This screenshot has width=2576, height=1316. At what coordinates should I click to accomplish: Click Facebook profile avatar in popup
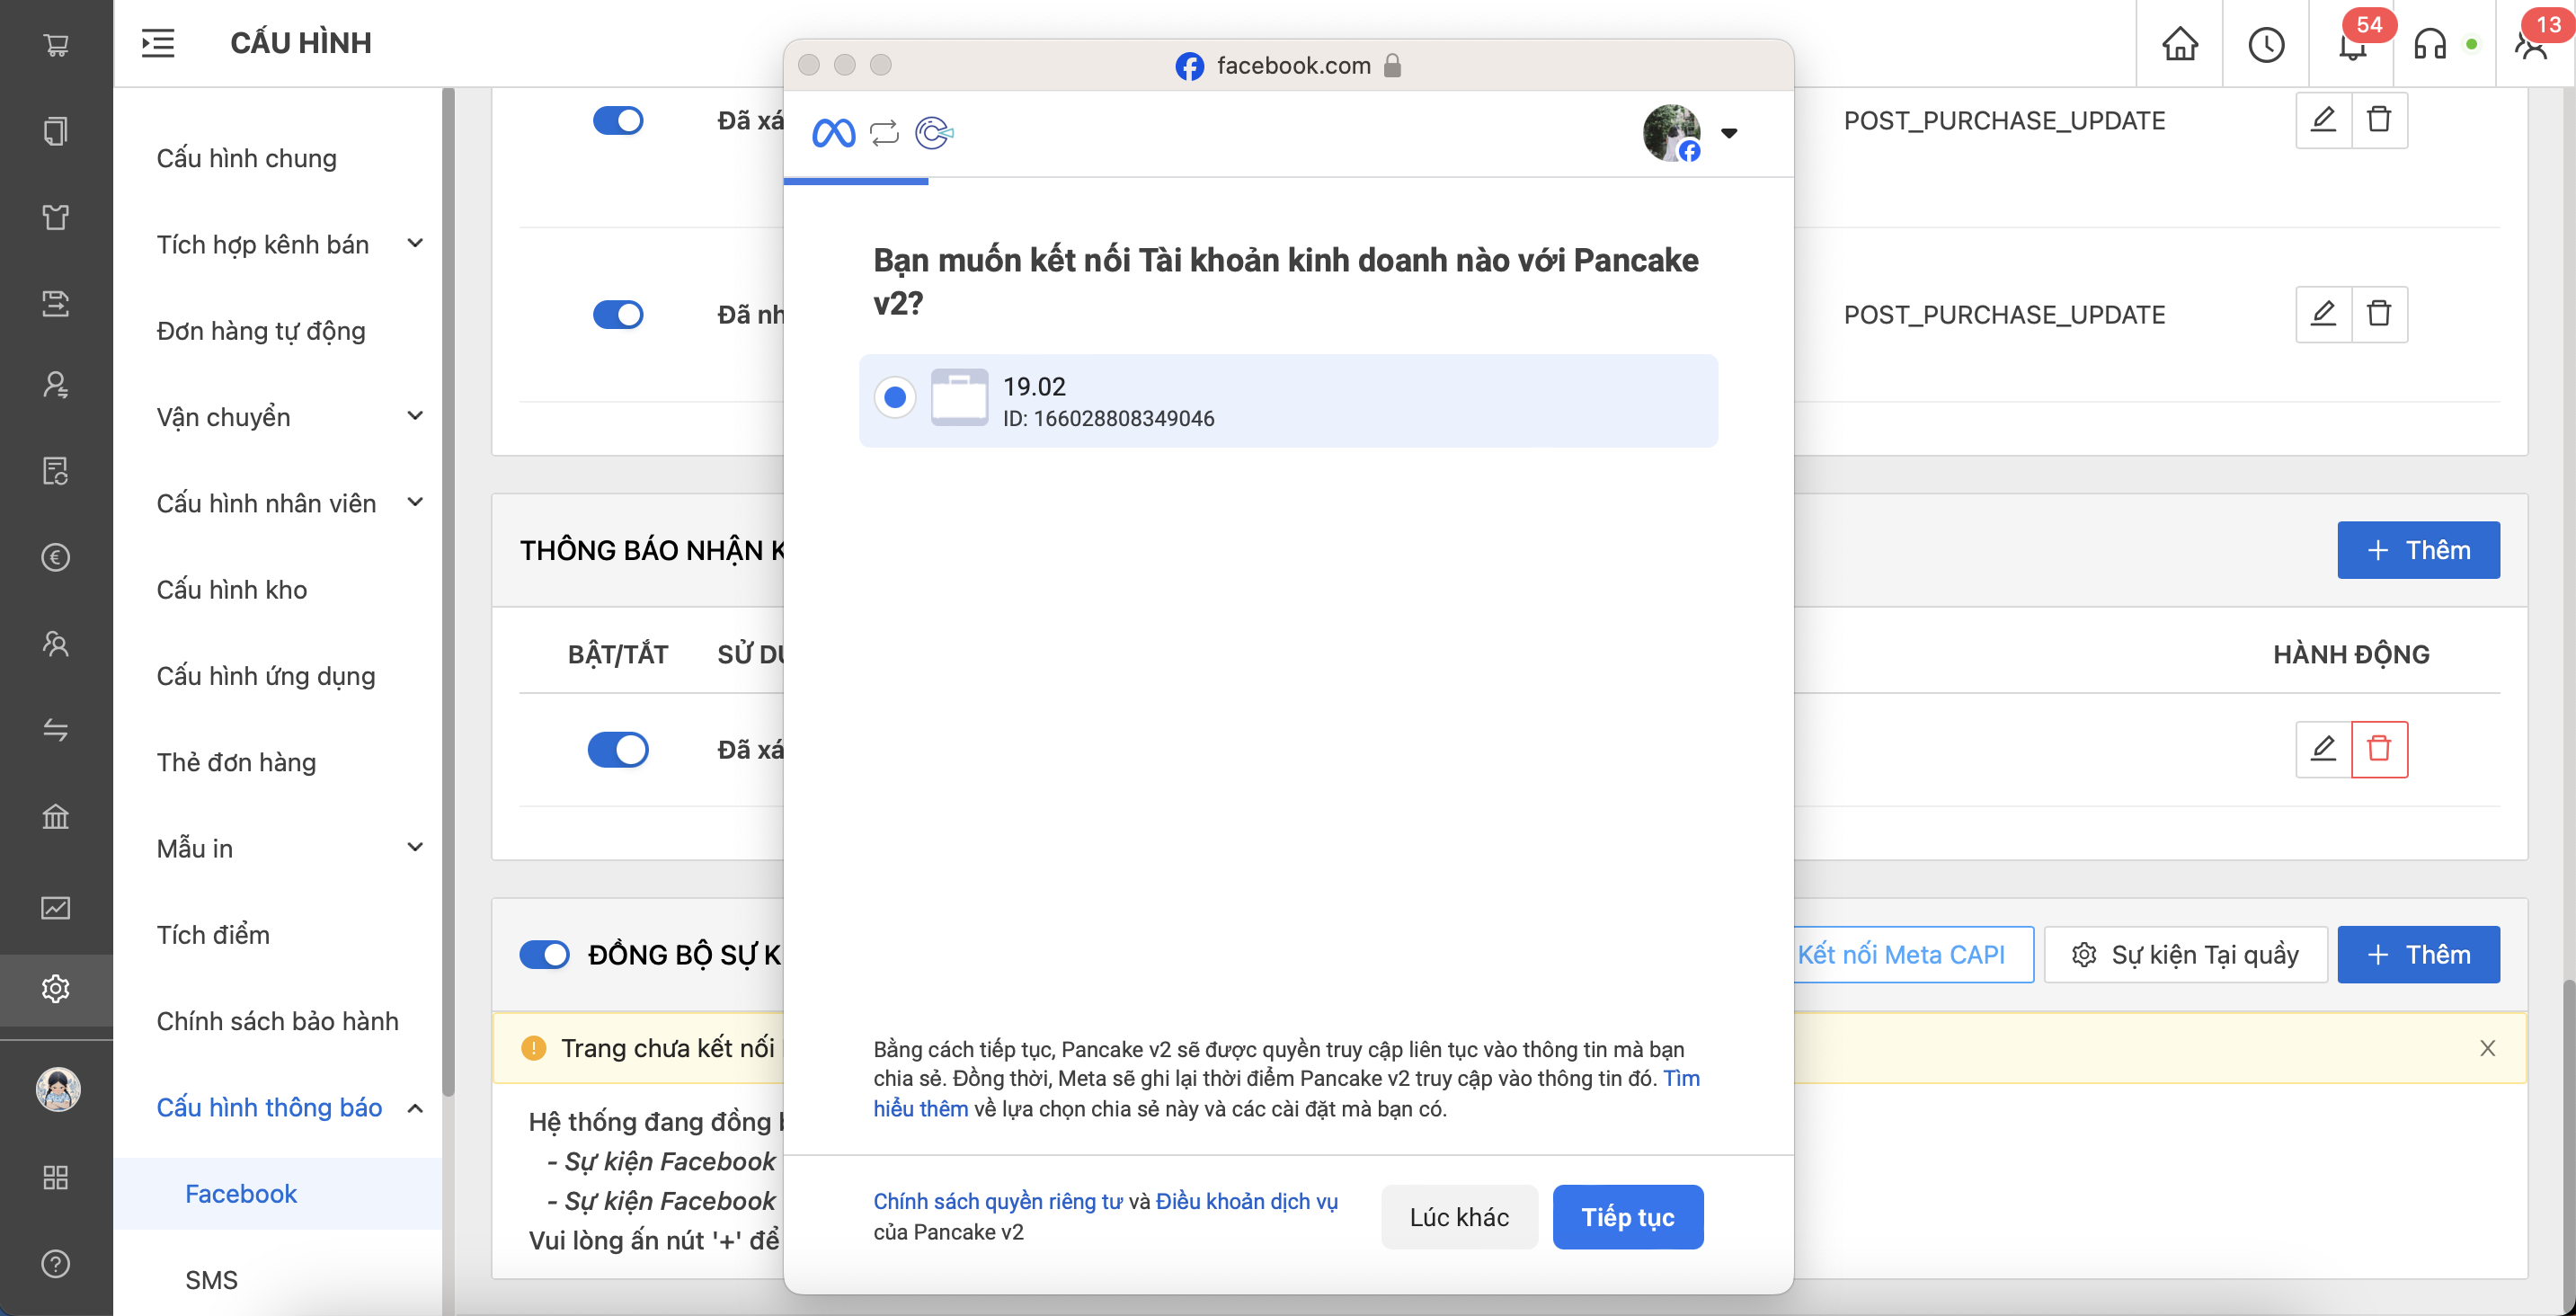click(1672, 133)
